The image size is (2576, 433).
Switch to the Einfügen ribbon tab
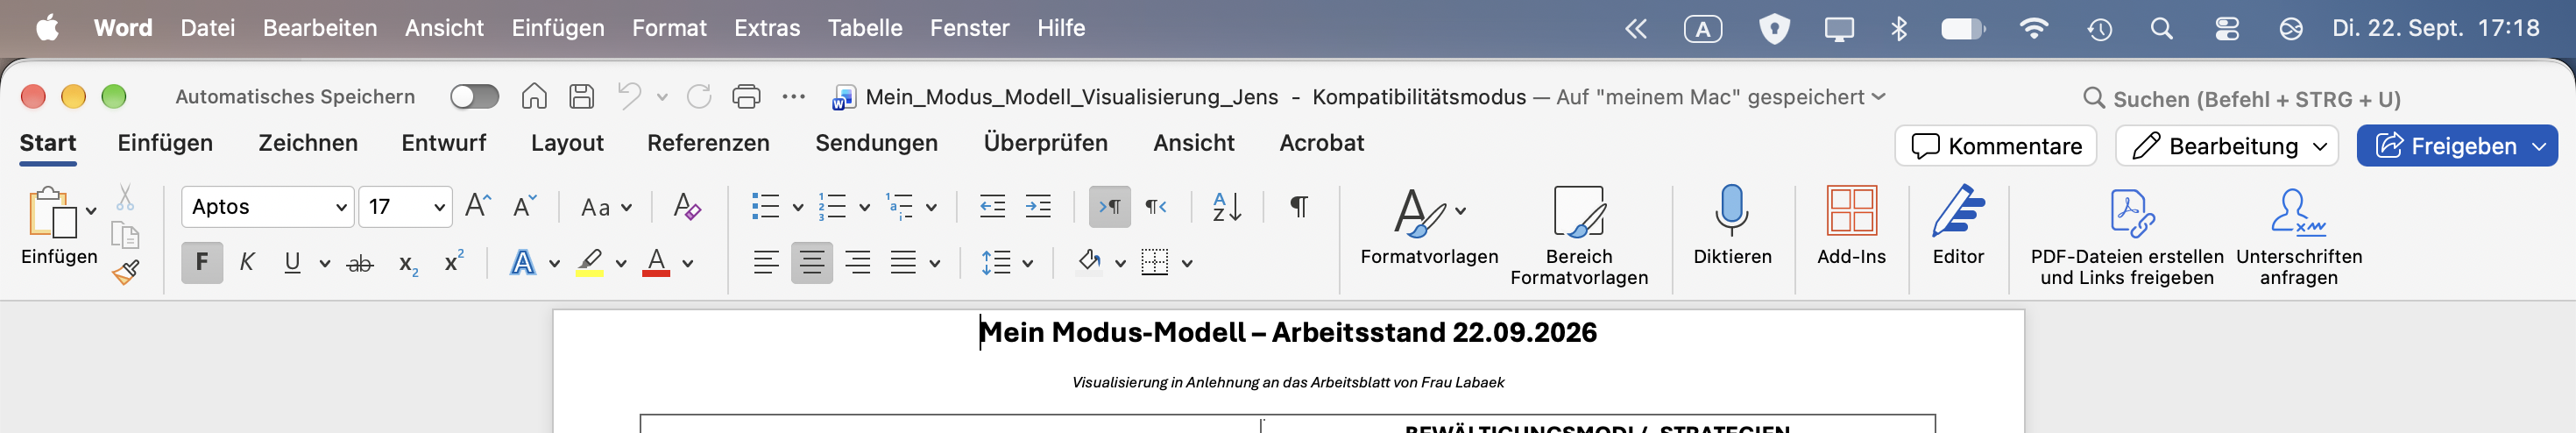[x=165, y=143]
